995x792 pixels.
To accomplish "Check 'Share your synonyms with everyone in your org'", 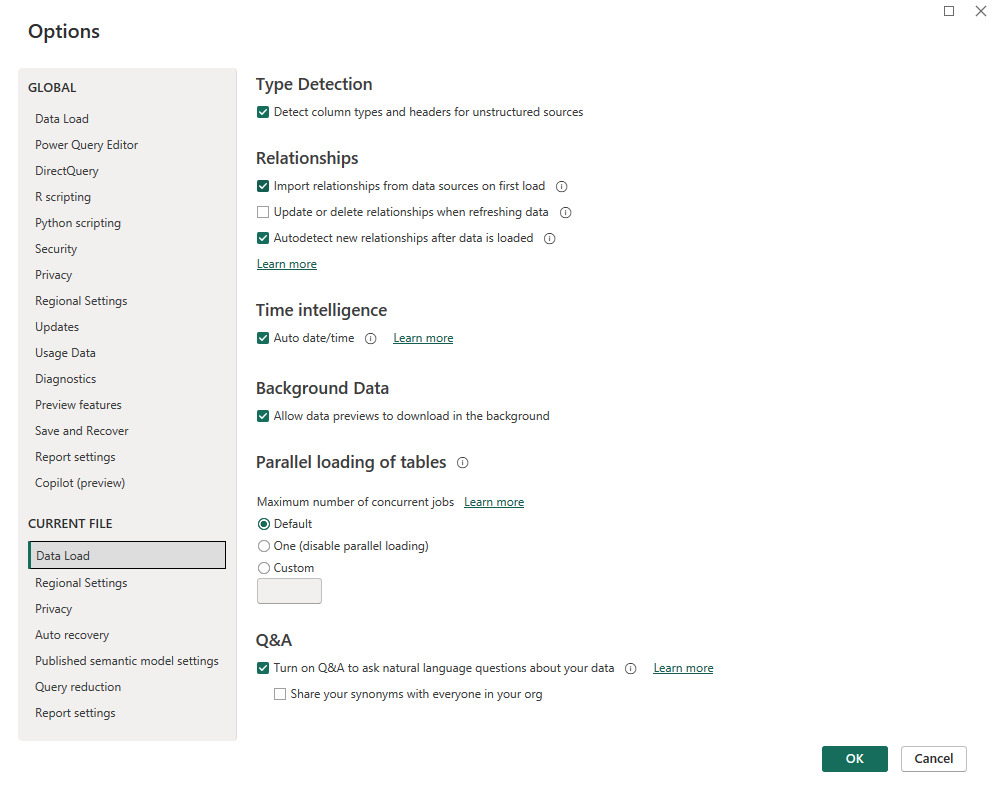I will point(280,694).
